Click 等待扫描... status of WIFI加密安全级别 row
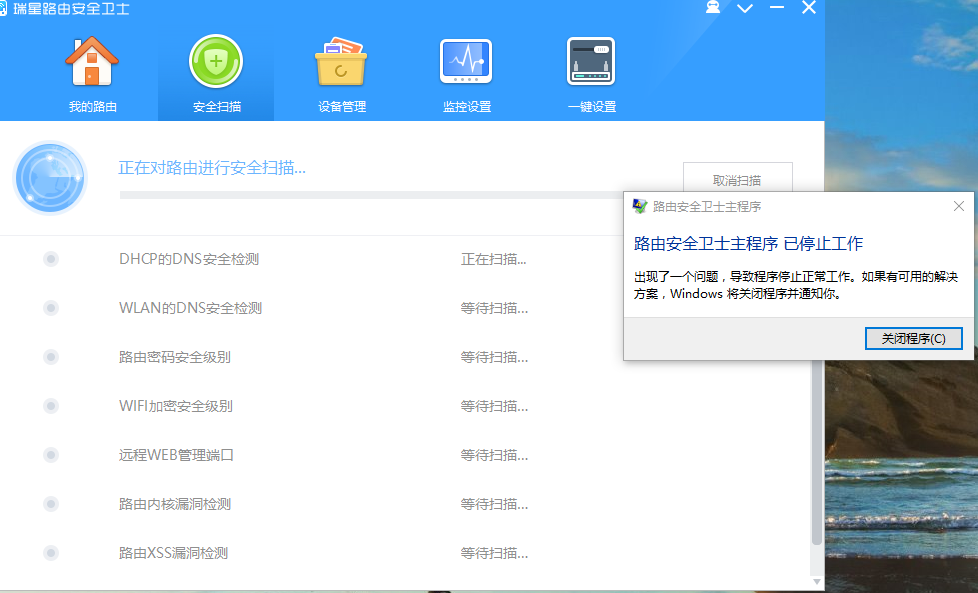Viewport: 978px width, 593px height. click(494, 406)
